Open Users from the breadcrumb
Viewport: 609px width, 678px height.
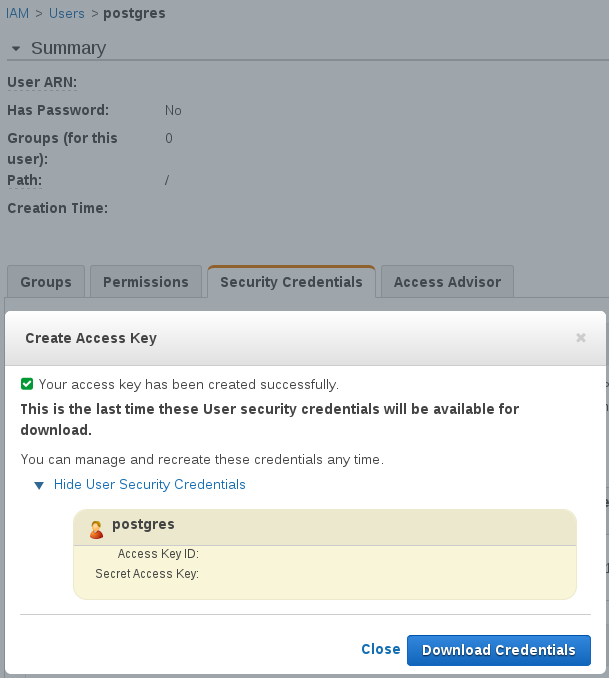pyautogui.click(x=65, y=14)
